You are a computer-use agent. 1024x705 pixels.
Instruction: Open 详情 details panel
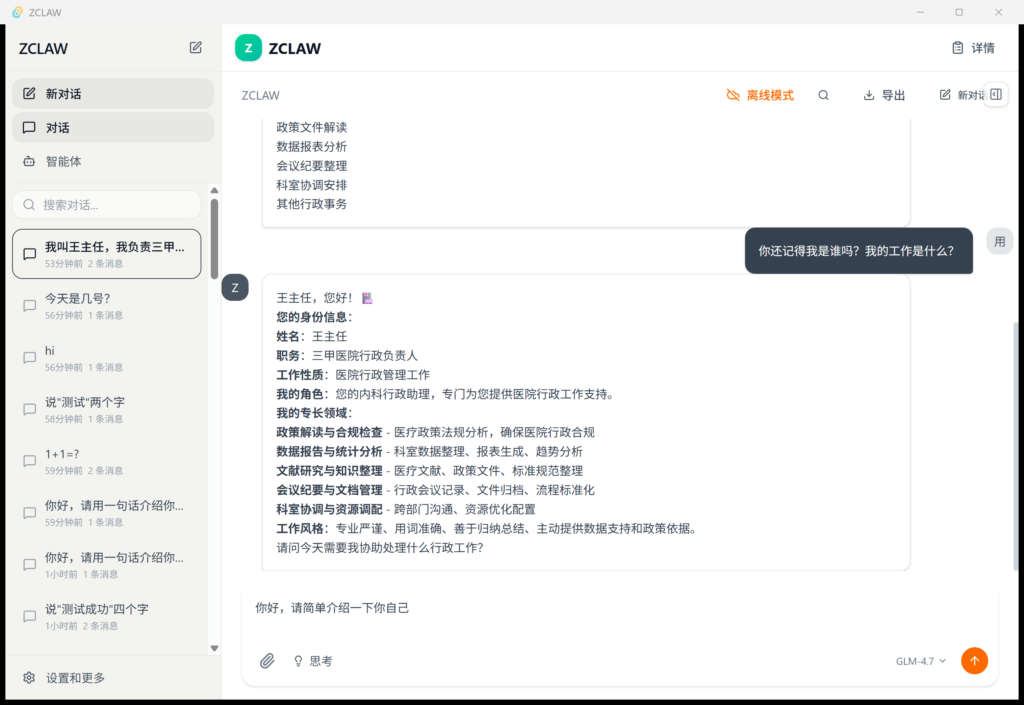973,48
